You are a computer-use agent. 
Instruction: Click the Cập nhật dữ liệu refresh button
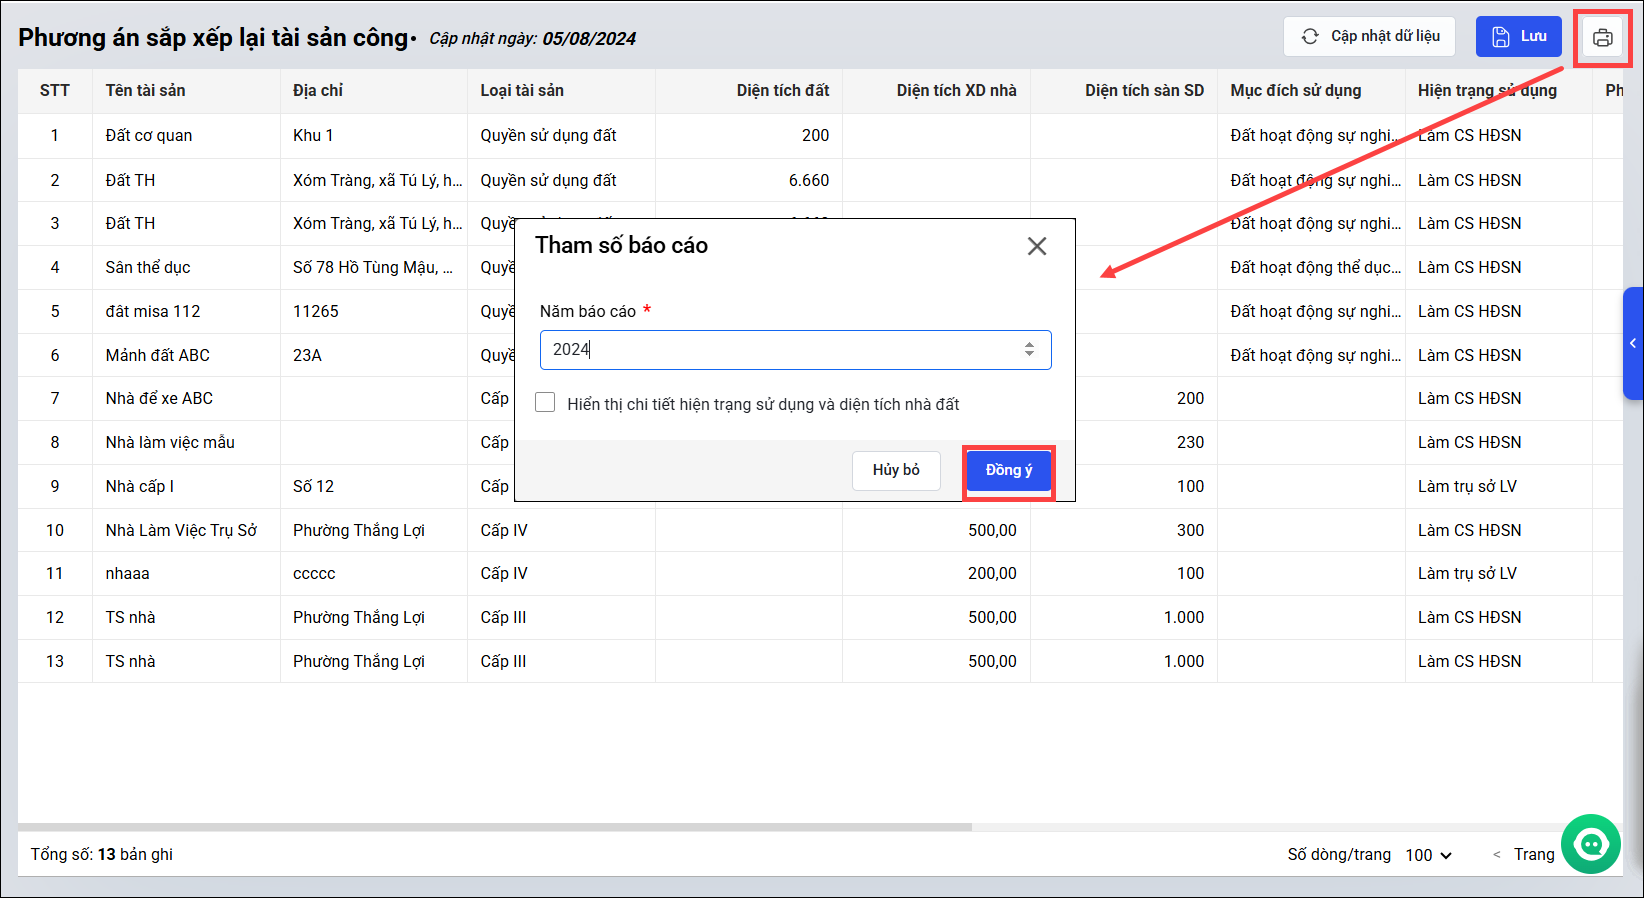(1370, 37)
